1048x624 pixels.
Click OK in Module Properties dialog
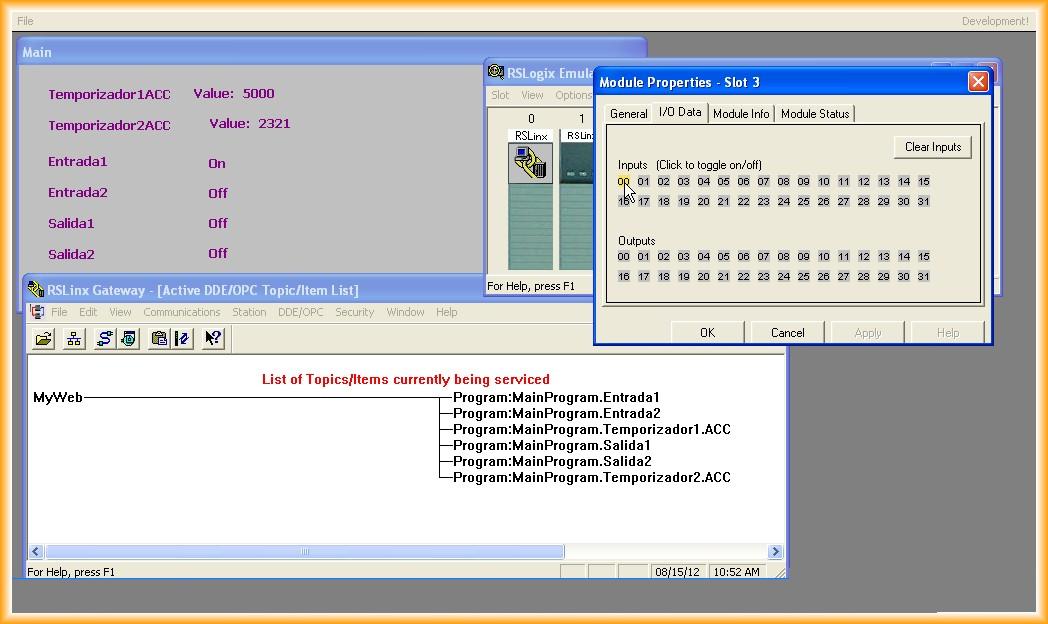tap(707, 333)
